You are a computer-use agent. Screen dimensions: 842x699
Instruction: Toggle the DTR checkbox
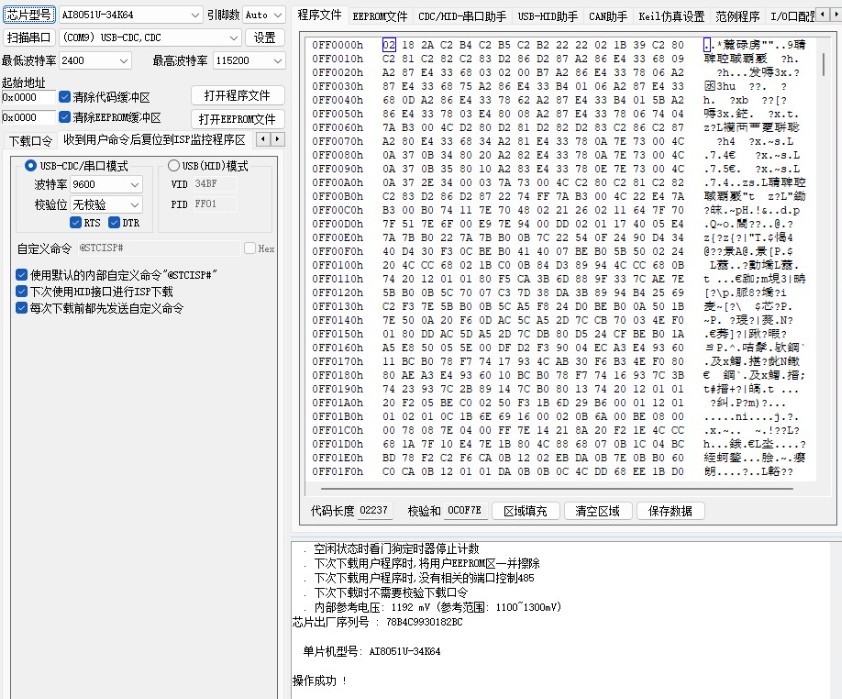114,222
